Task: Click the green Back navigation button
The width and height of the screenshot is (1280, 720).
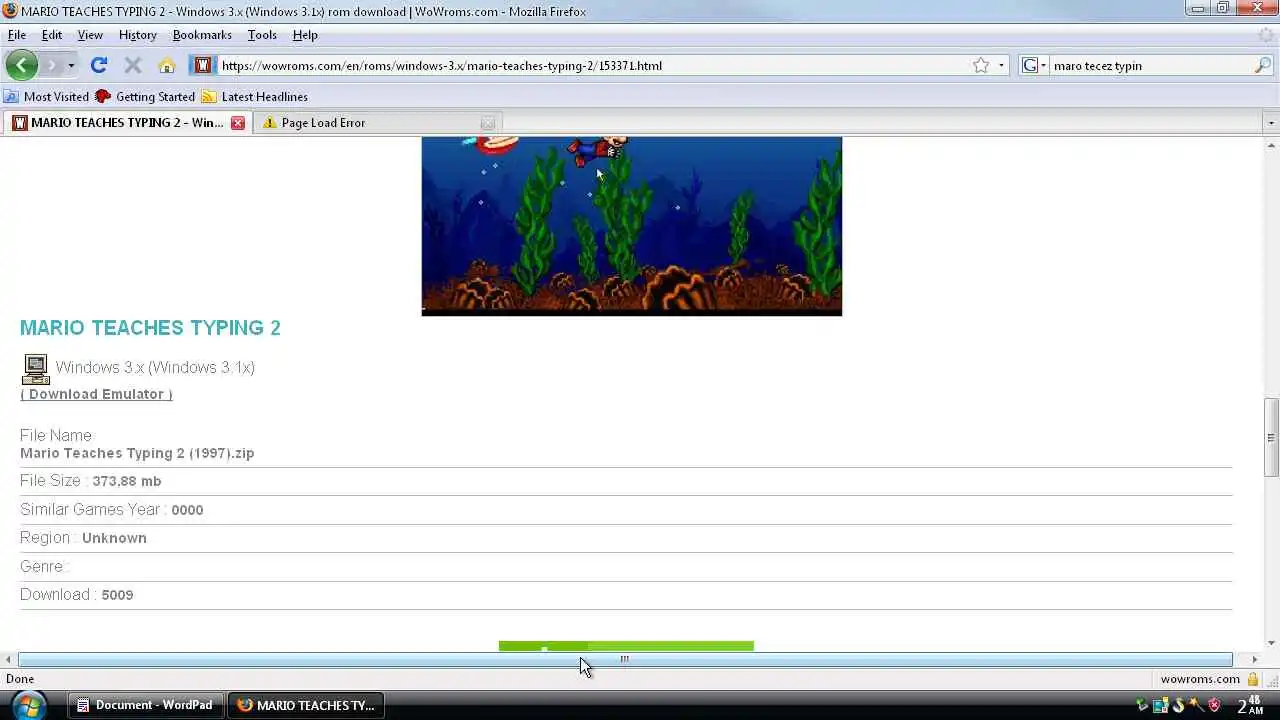Action: (x=21, y=65)
